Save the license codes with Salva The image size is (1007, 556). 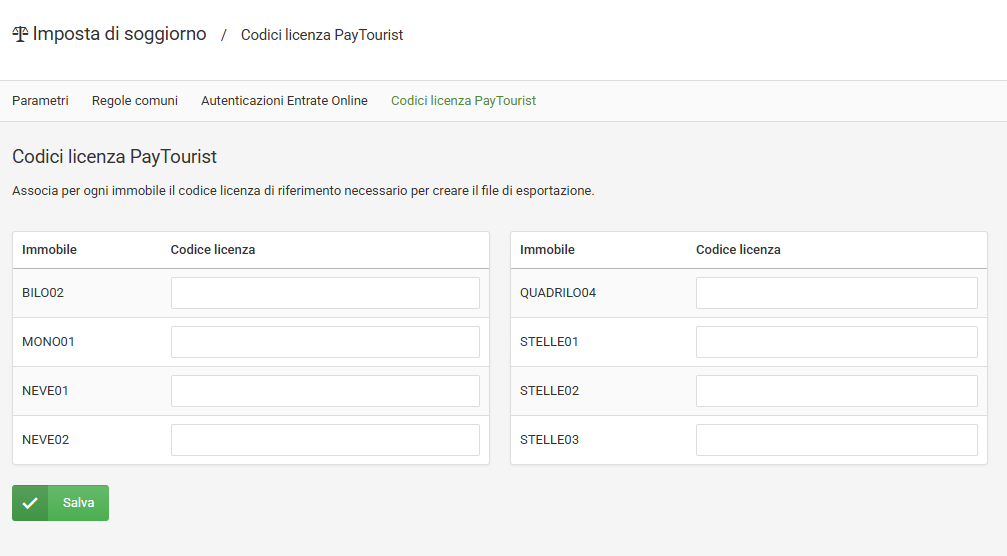coord(60,503)
